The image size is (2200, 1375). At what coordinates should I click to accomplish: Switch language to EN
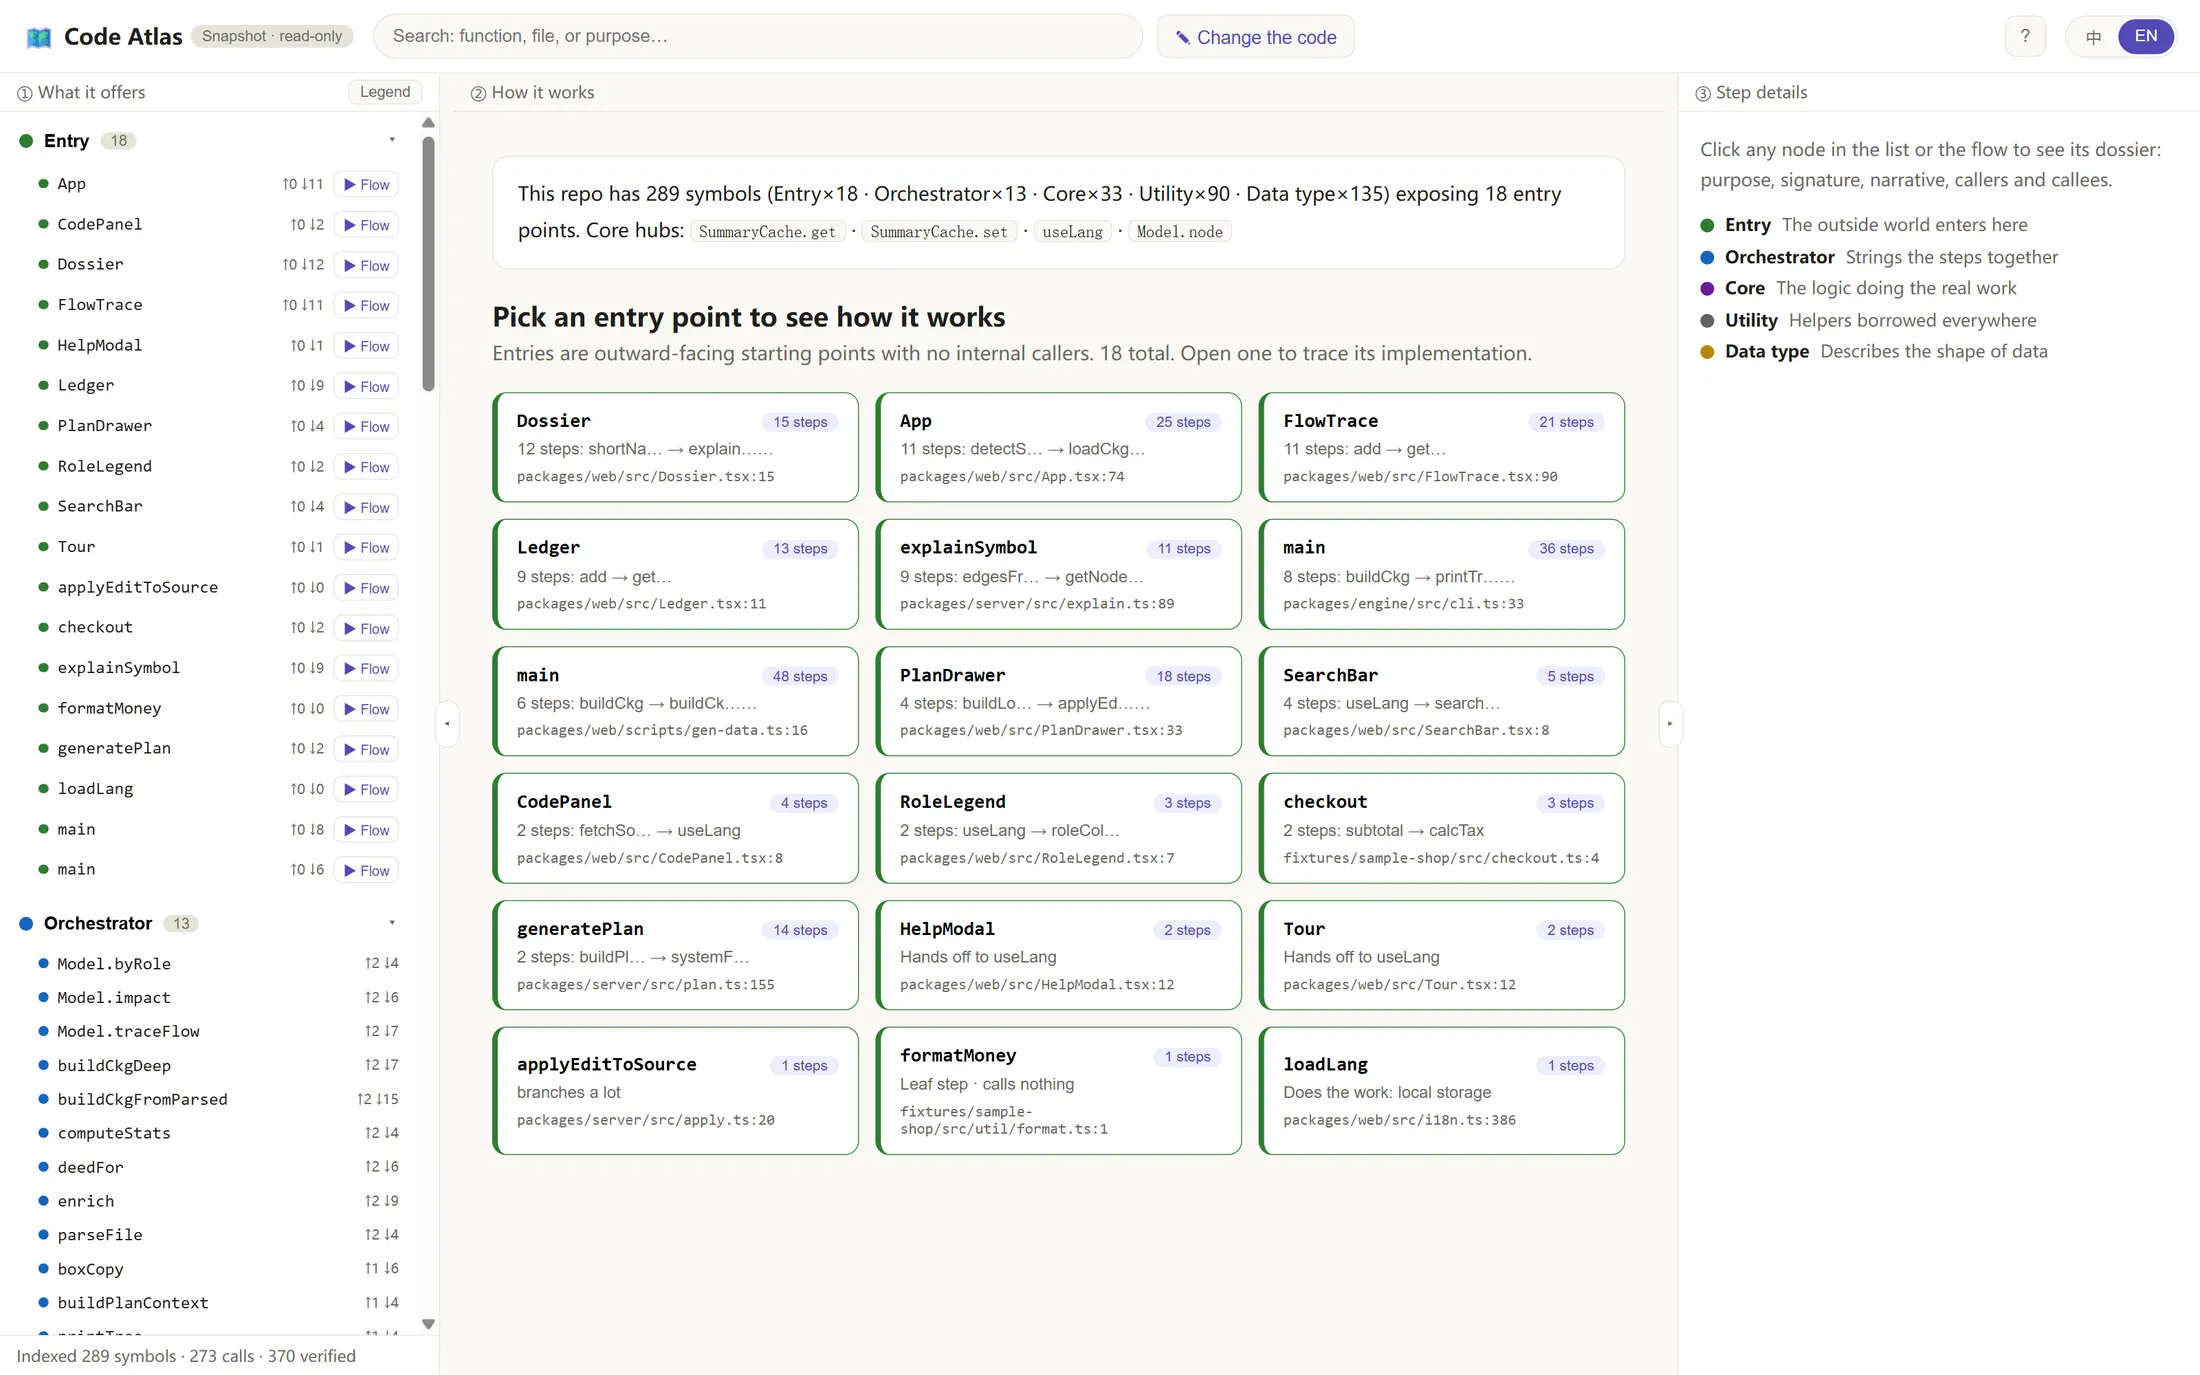pyautogui.click(x=2145, y=36)
